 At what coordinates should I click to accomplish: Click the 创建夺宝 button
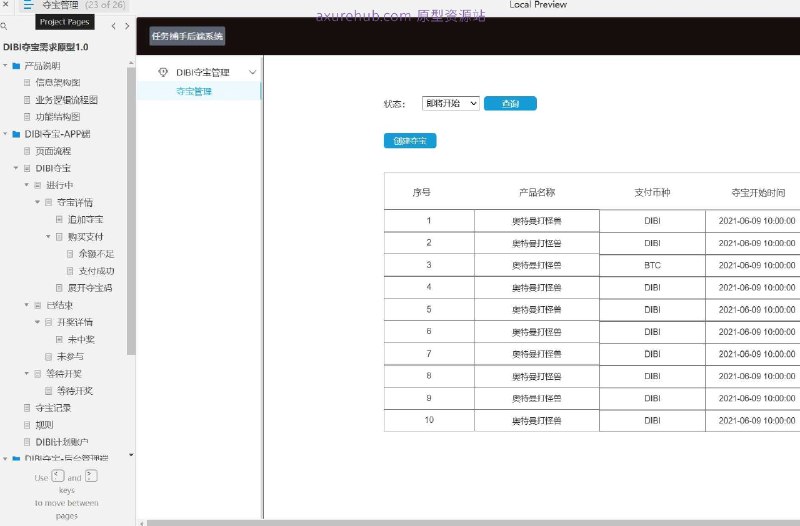pyautogui.click(x=410, y=141)
